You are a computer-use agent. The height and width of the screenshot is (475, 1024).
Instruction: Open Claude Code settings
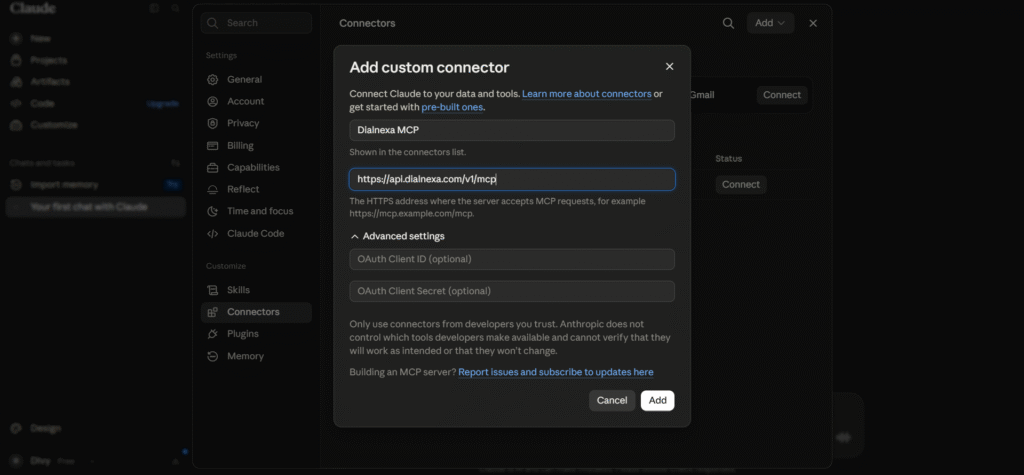(x=256, y=233)
